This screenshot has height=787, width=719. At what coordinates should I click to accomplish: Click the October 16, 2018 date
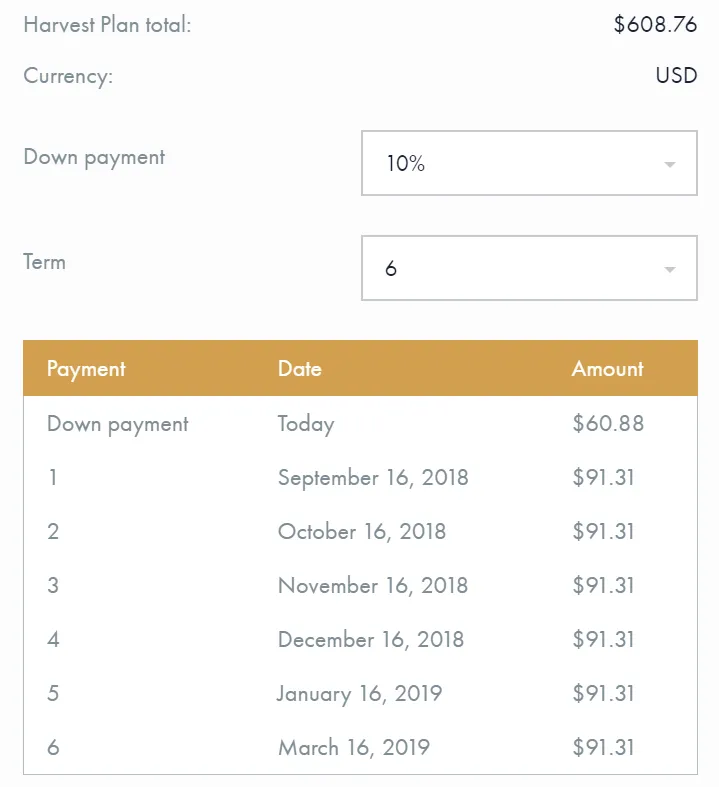click(x=362, y=532)
